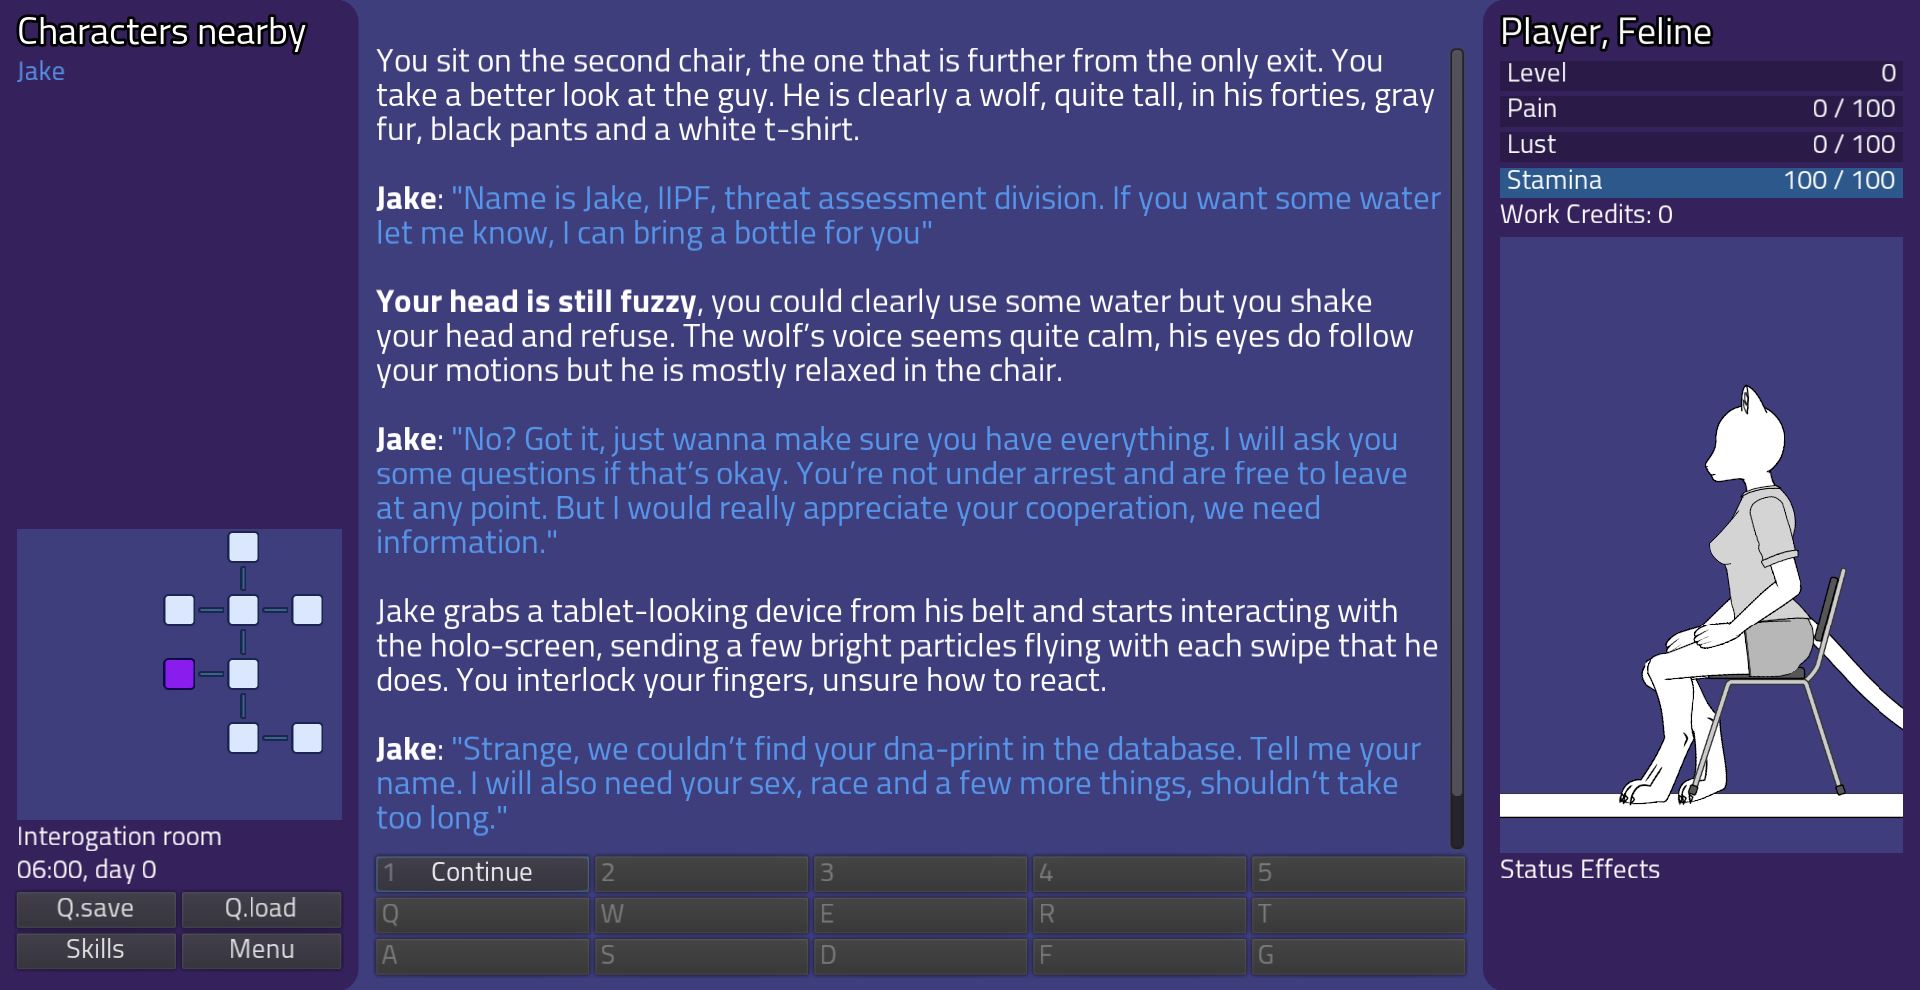Select the purple current-room square on minimap
The width and height of the screenshot is (1920, 990).
pos(179,675)
